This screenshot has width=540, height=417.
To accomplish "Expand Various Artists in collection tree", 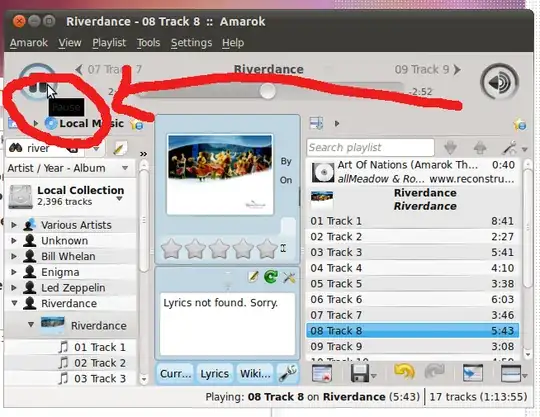I will point(14,225).
